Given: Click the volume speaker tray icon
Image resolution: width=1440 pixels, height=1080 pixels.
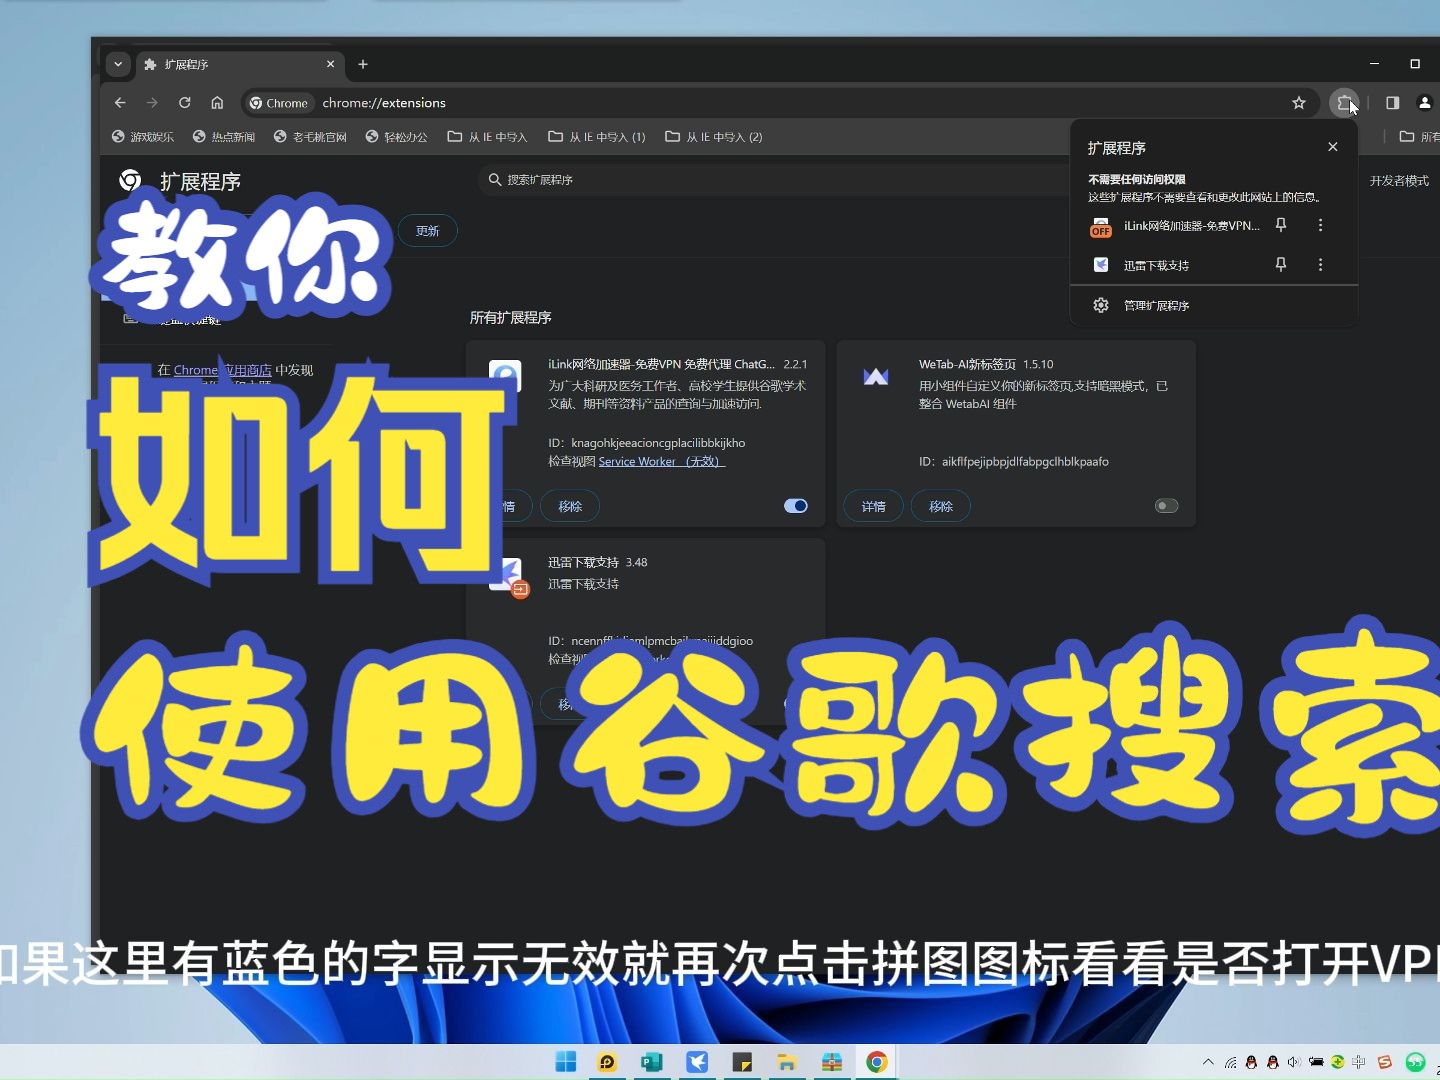Looking at the screenshot, I should (1294, 1062).
